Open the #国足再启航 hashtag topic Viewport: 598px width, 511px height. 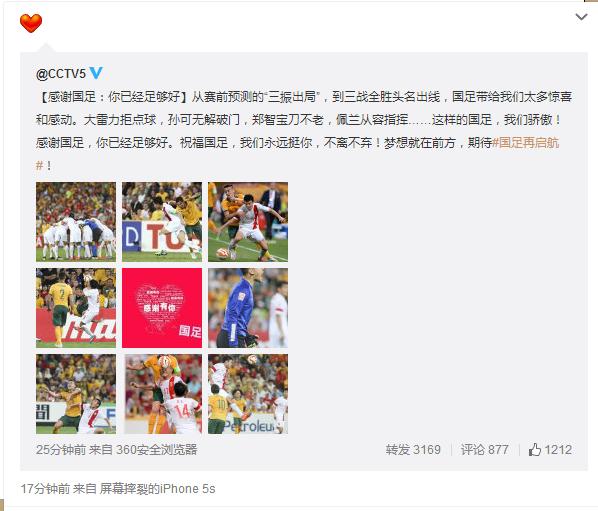[x=526, y=143]
